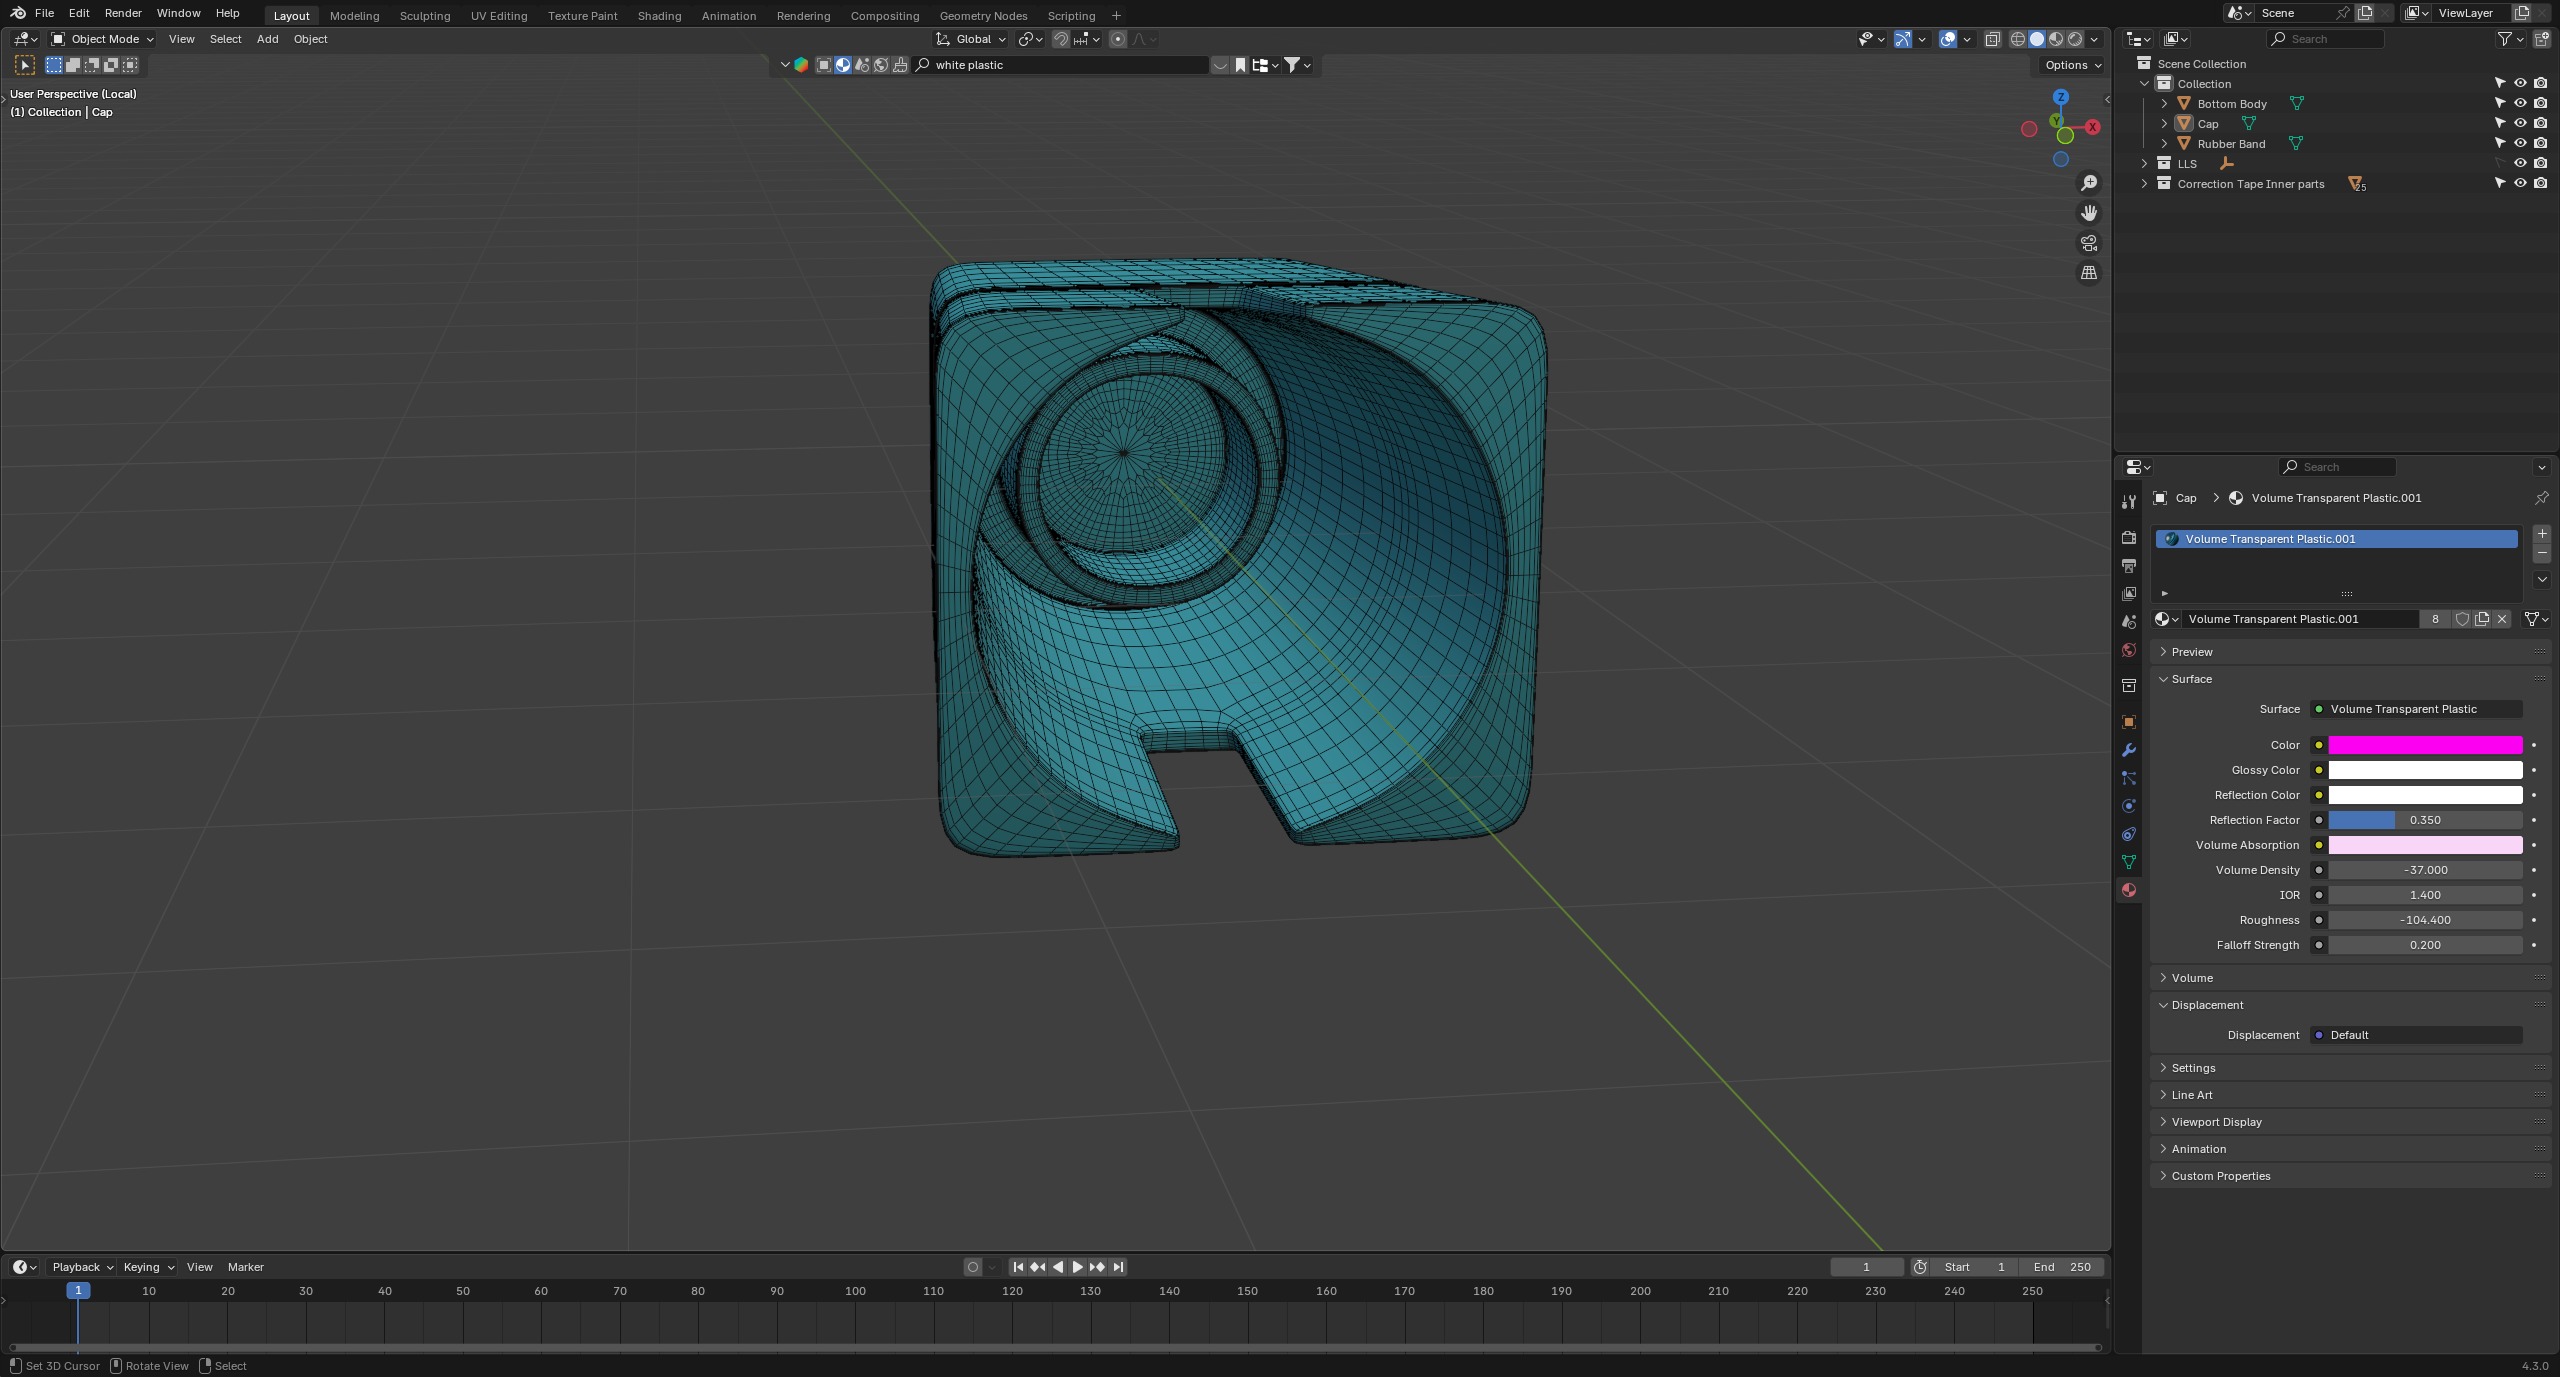Unlink material with the X icon
Screen dimensions: 2560x1377
[x=2502, y=619]
